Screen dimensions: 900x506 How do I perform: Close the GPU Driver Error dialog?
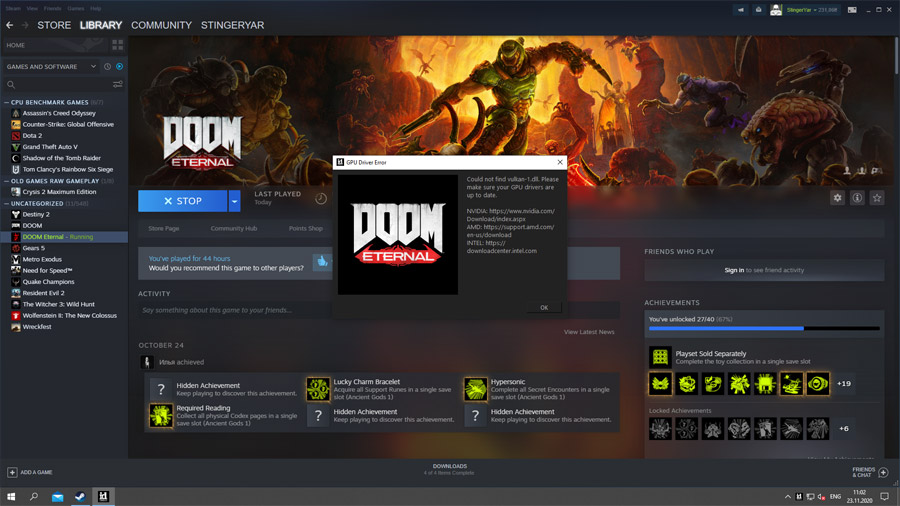560,162
